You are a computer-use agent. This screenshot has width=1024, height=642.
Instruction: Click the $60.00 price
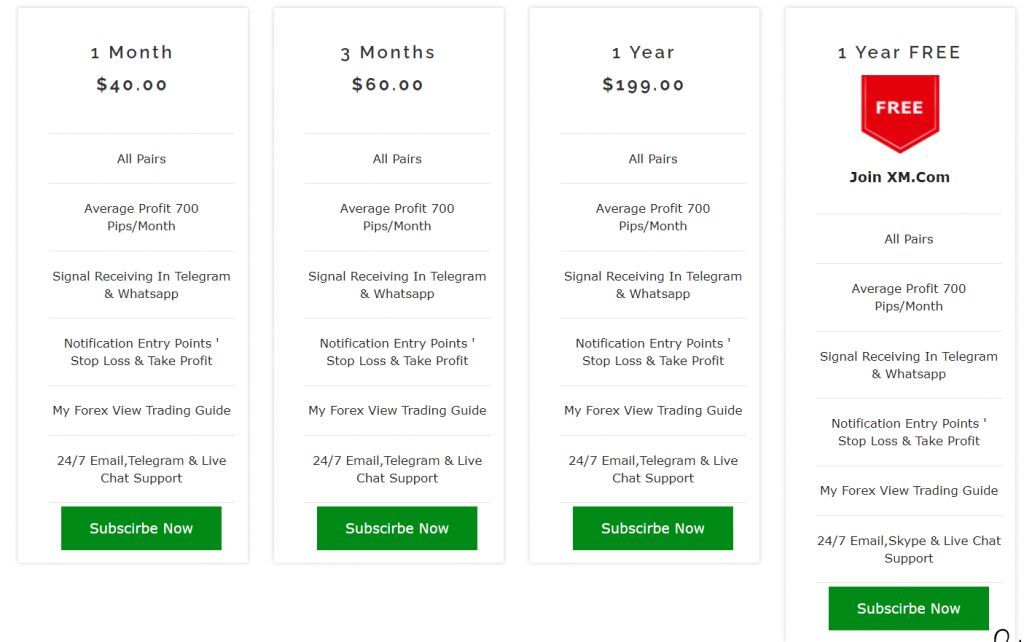pos(388,85)
